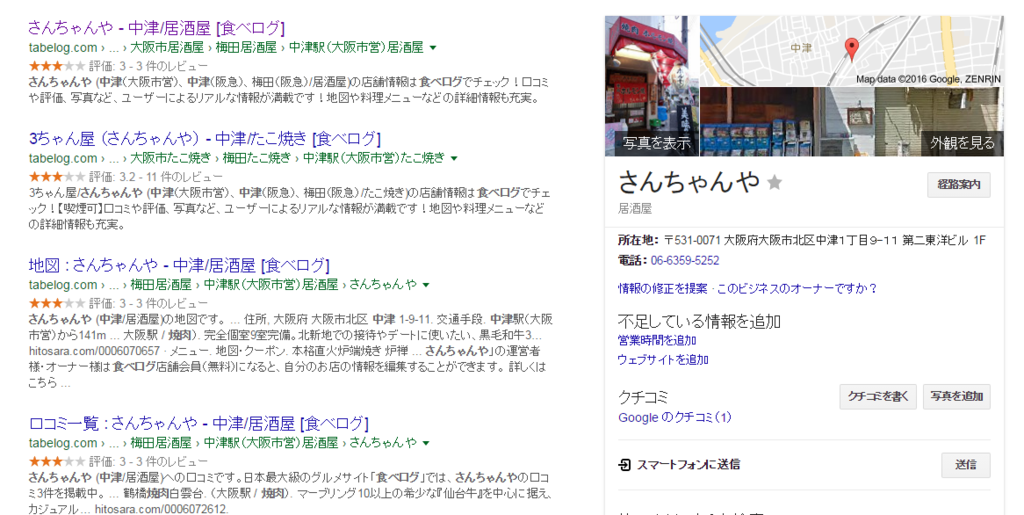
Task: Open the 写真を表示 photo thumbnail
Action: point(651,86)
